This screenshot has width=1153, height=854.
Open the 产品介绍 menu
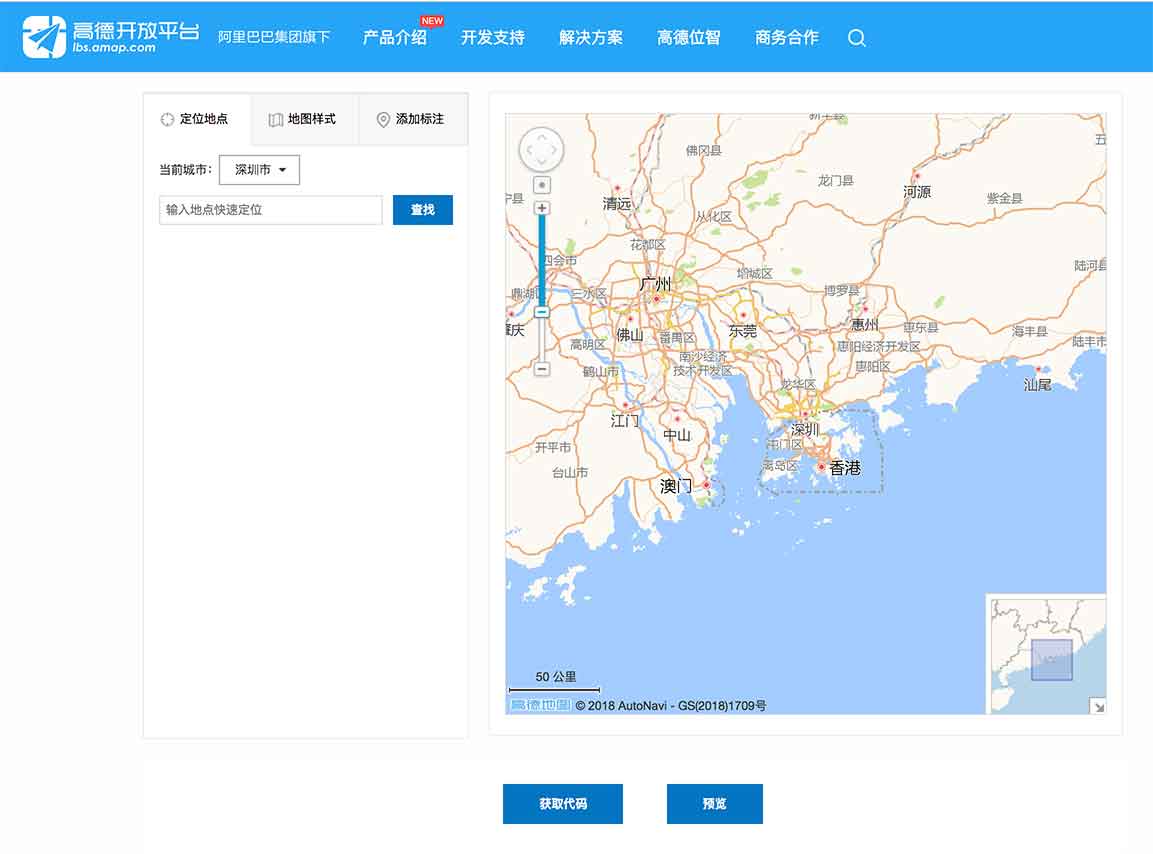396,38
